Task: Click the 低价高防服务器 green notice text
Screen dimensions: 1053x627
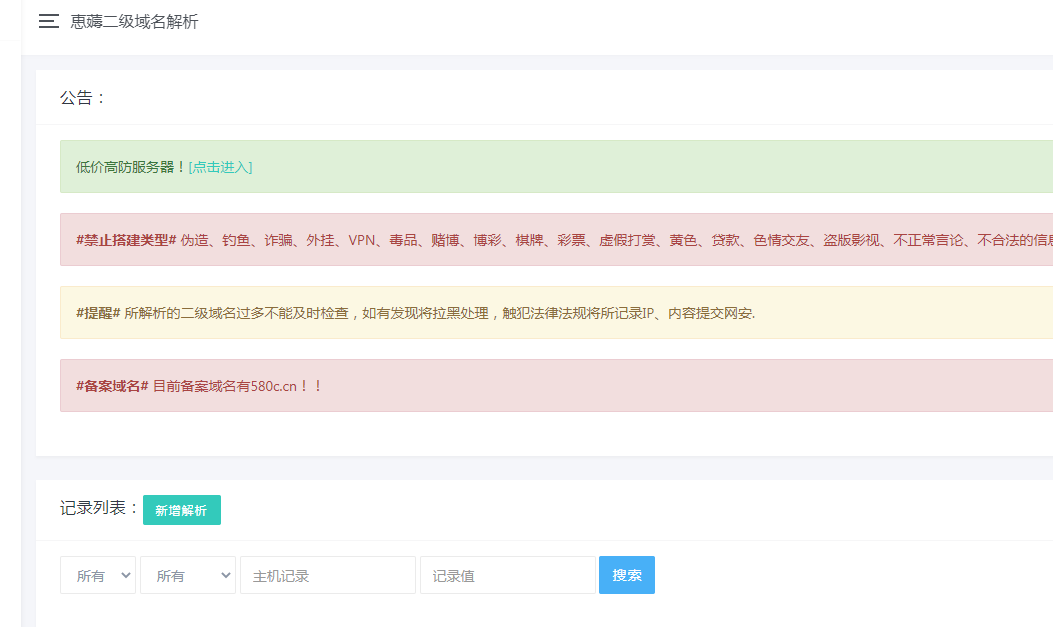Action: click(130, 167)
